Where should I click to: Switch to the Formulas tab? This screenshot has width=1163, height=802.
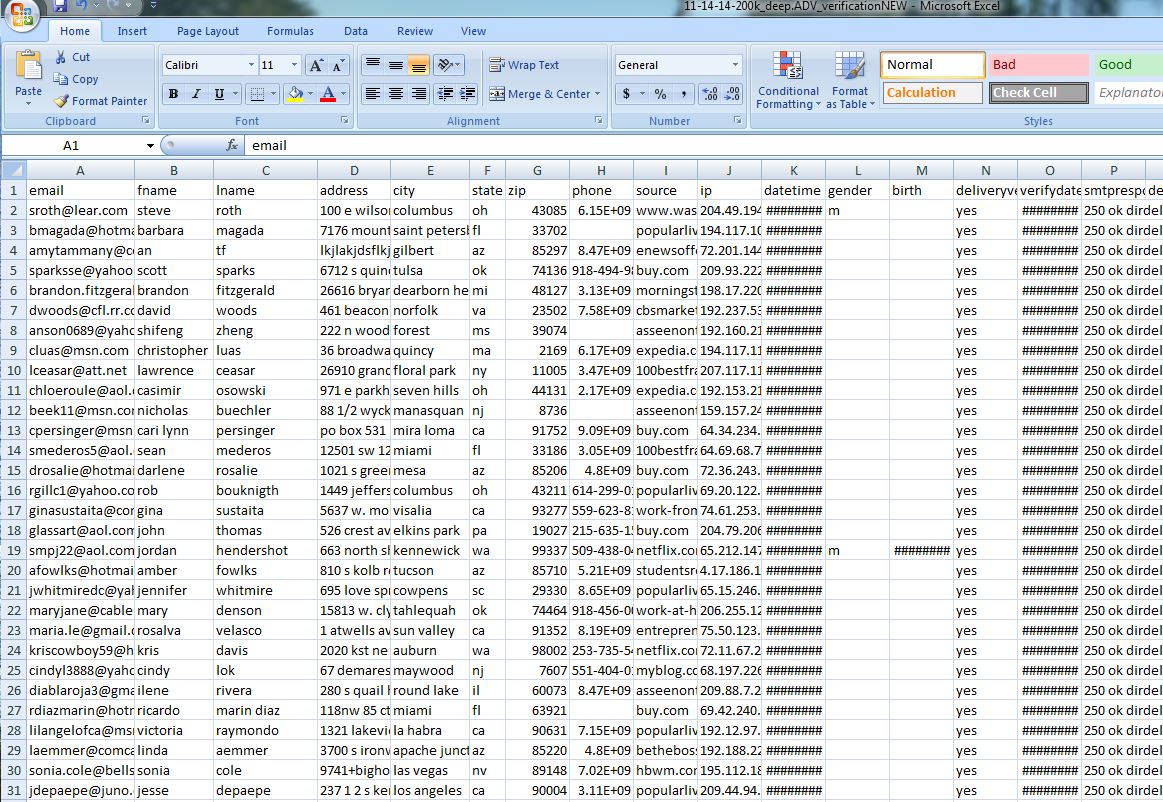pyautogui.click(x=290, y=31)
